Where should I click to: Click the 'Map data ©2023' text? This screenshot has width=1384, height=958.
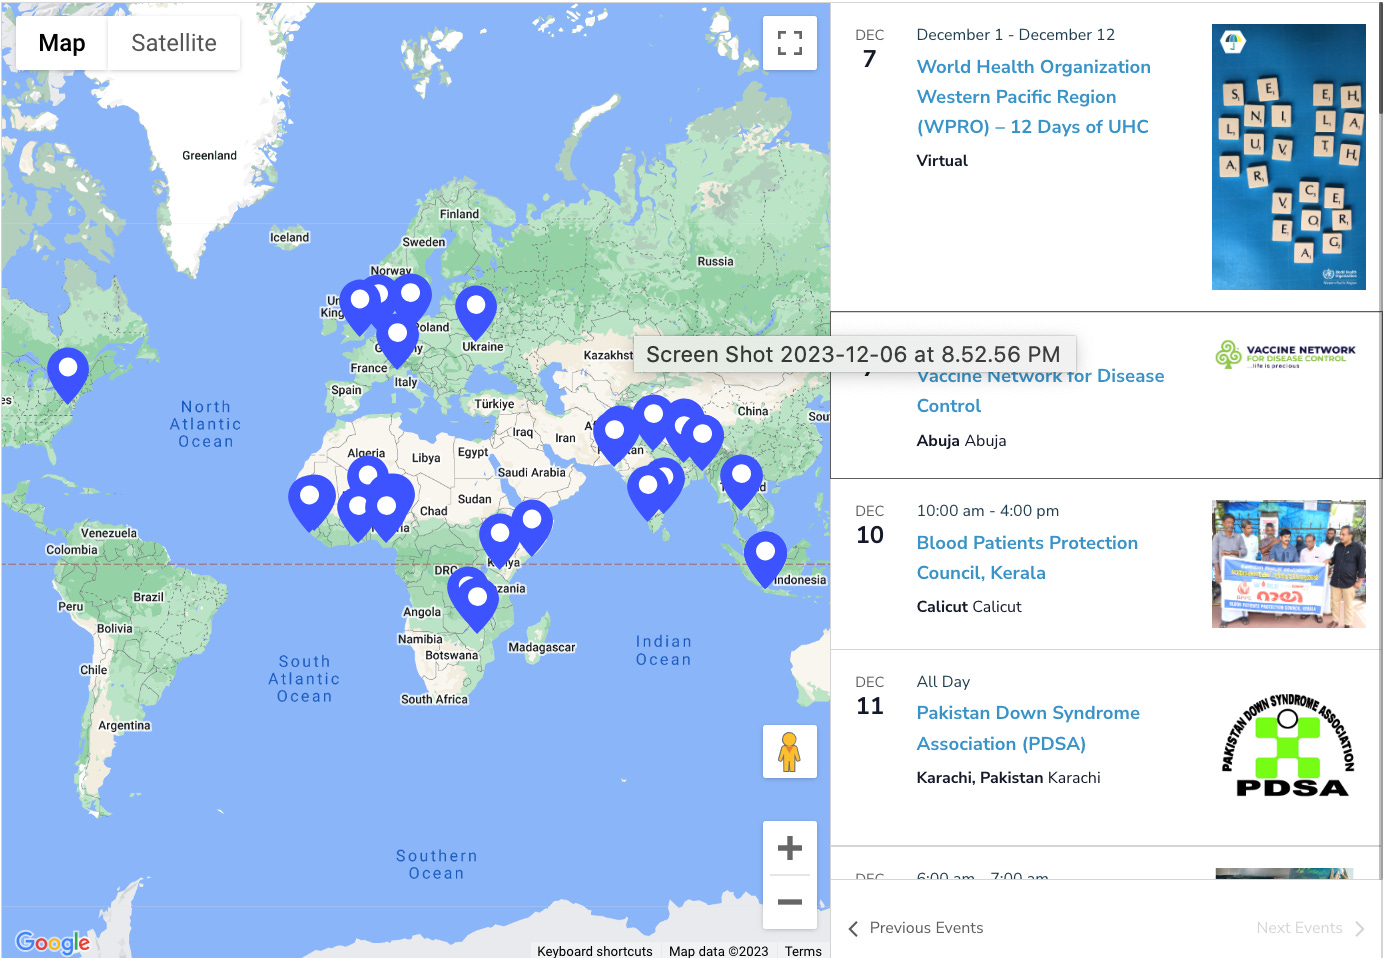click(x=718, y=951)
